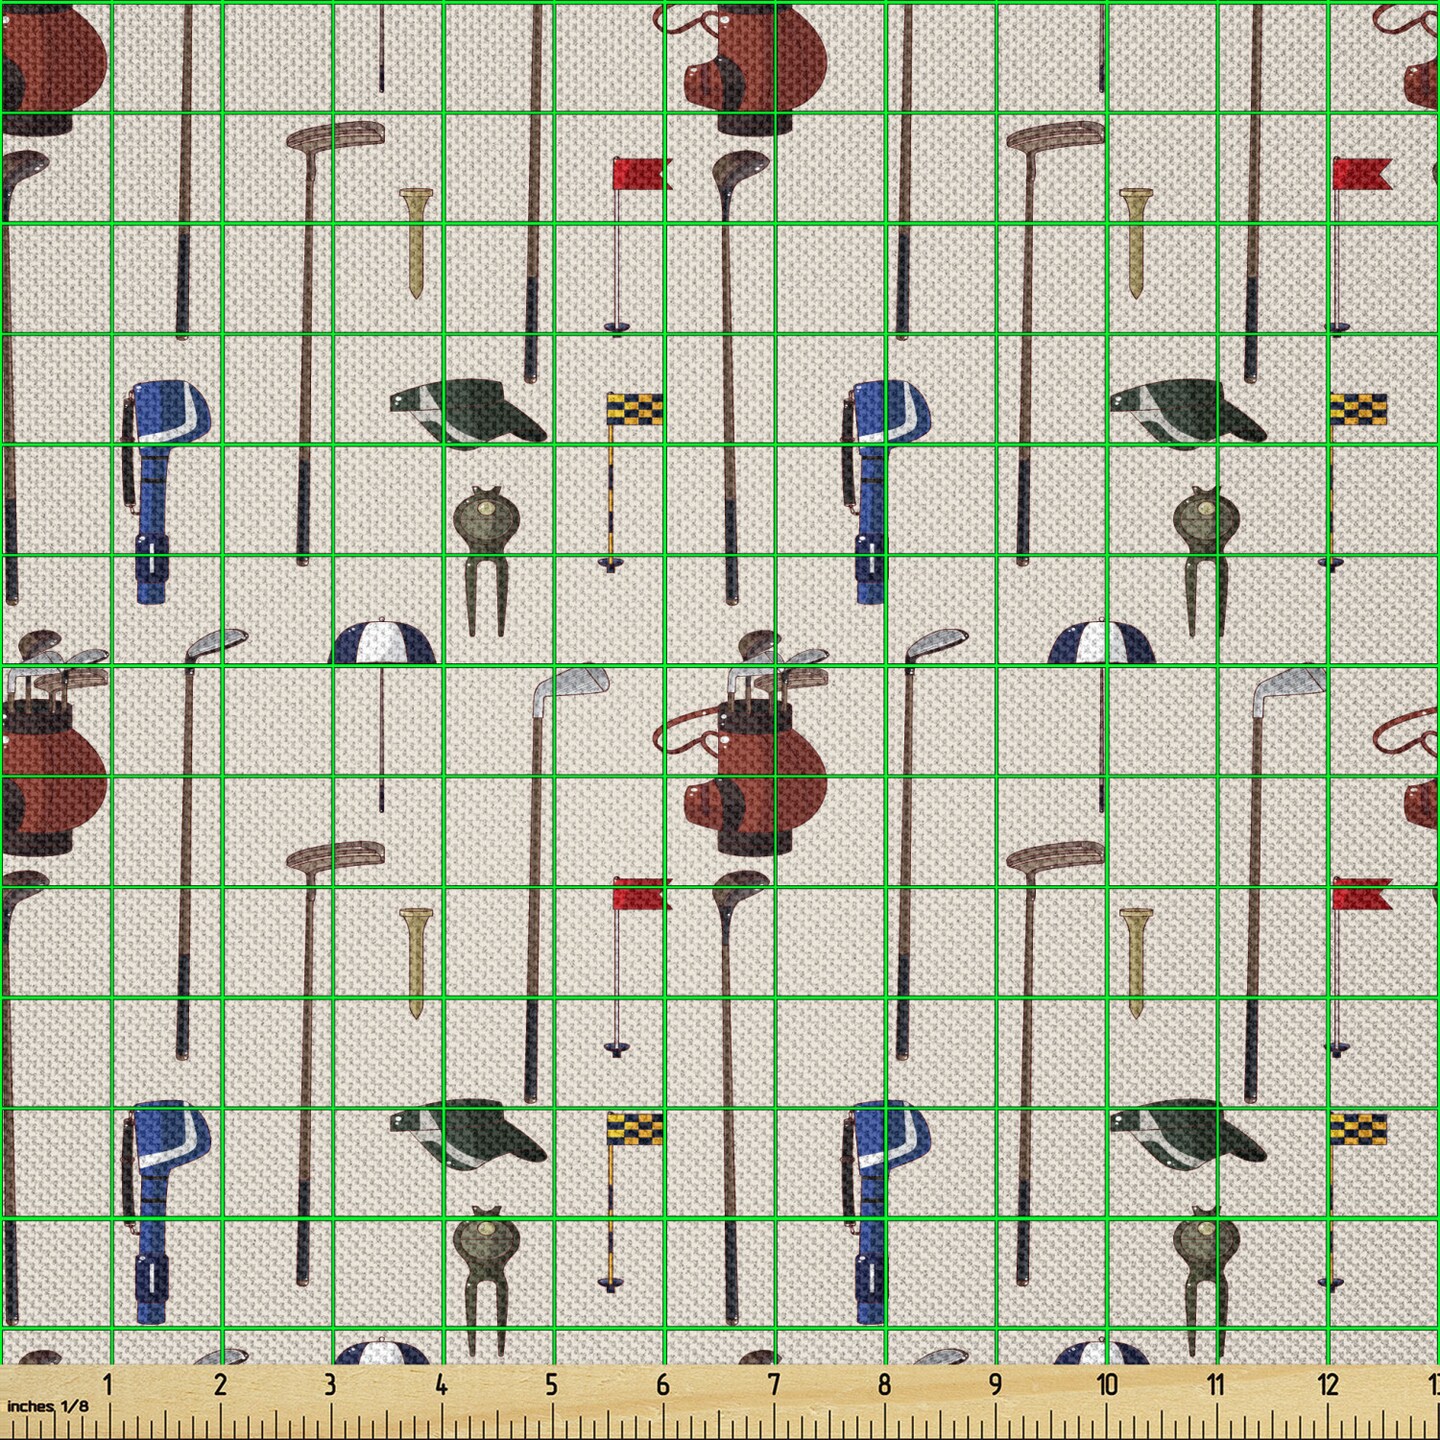Viewport: 1440px width, 1440px height.
Task: Click the number 8 on the ruler
Action: click(884, 1385)
